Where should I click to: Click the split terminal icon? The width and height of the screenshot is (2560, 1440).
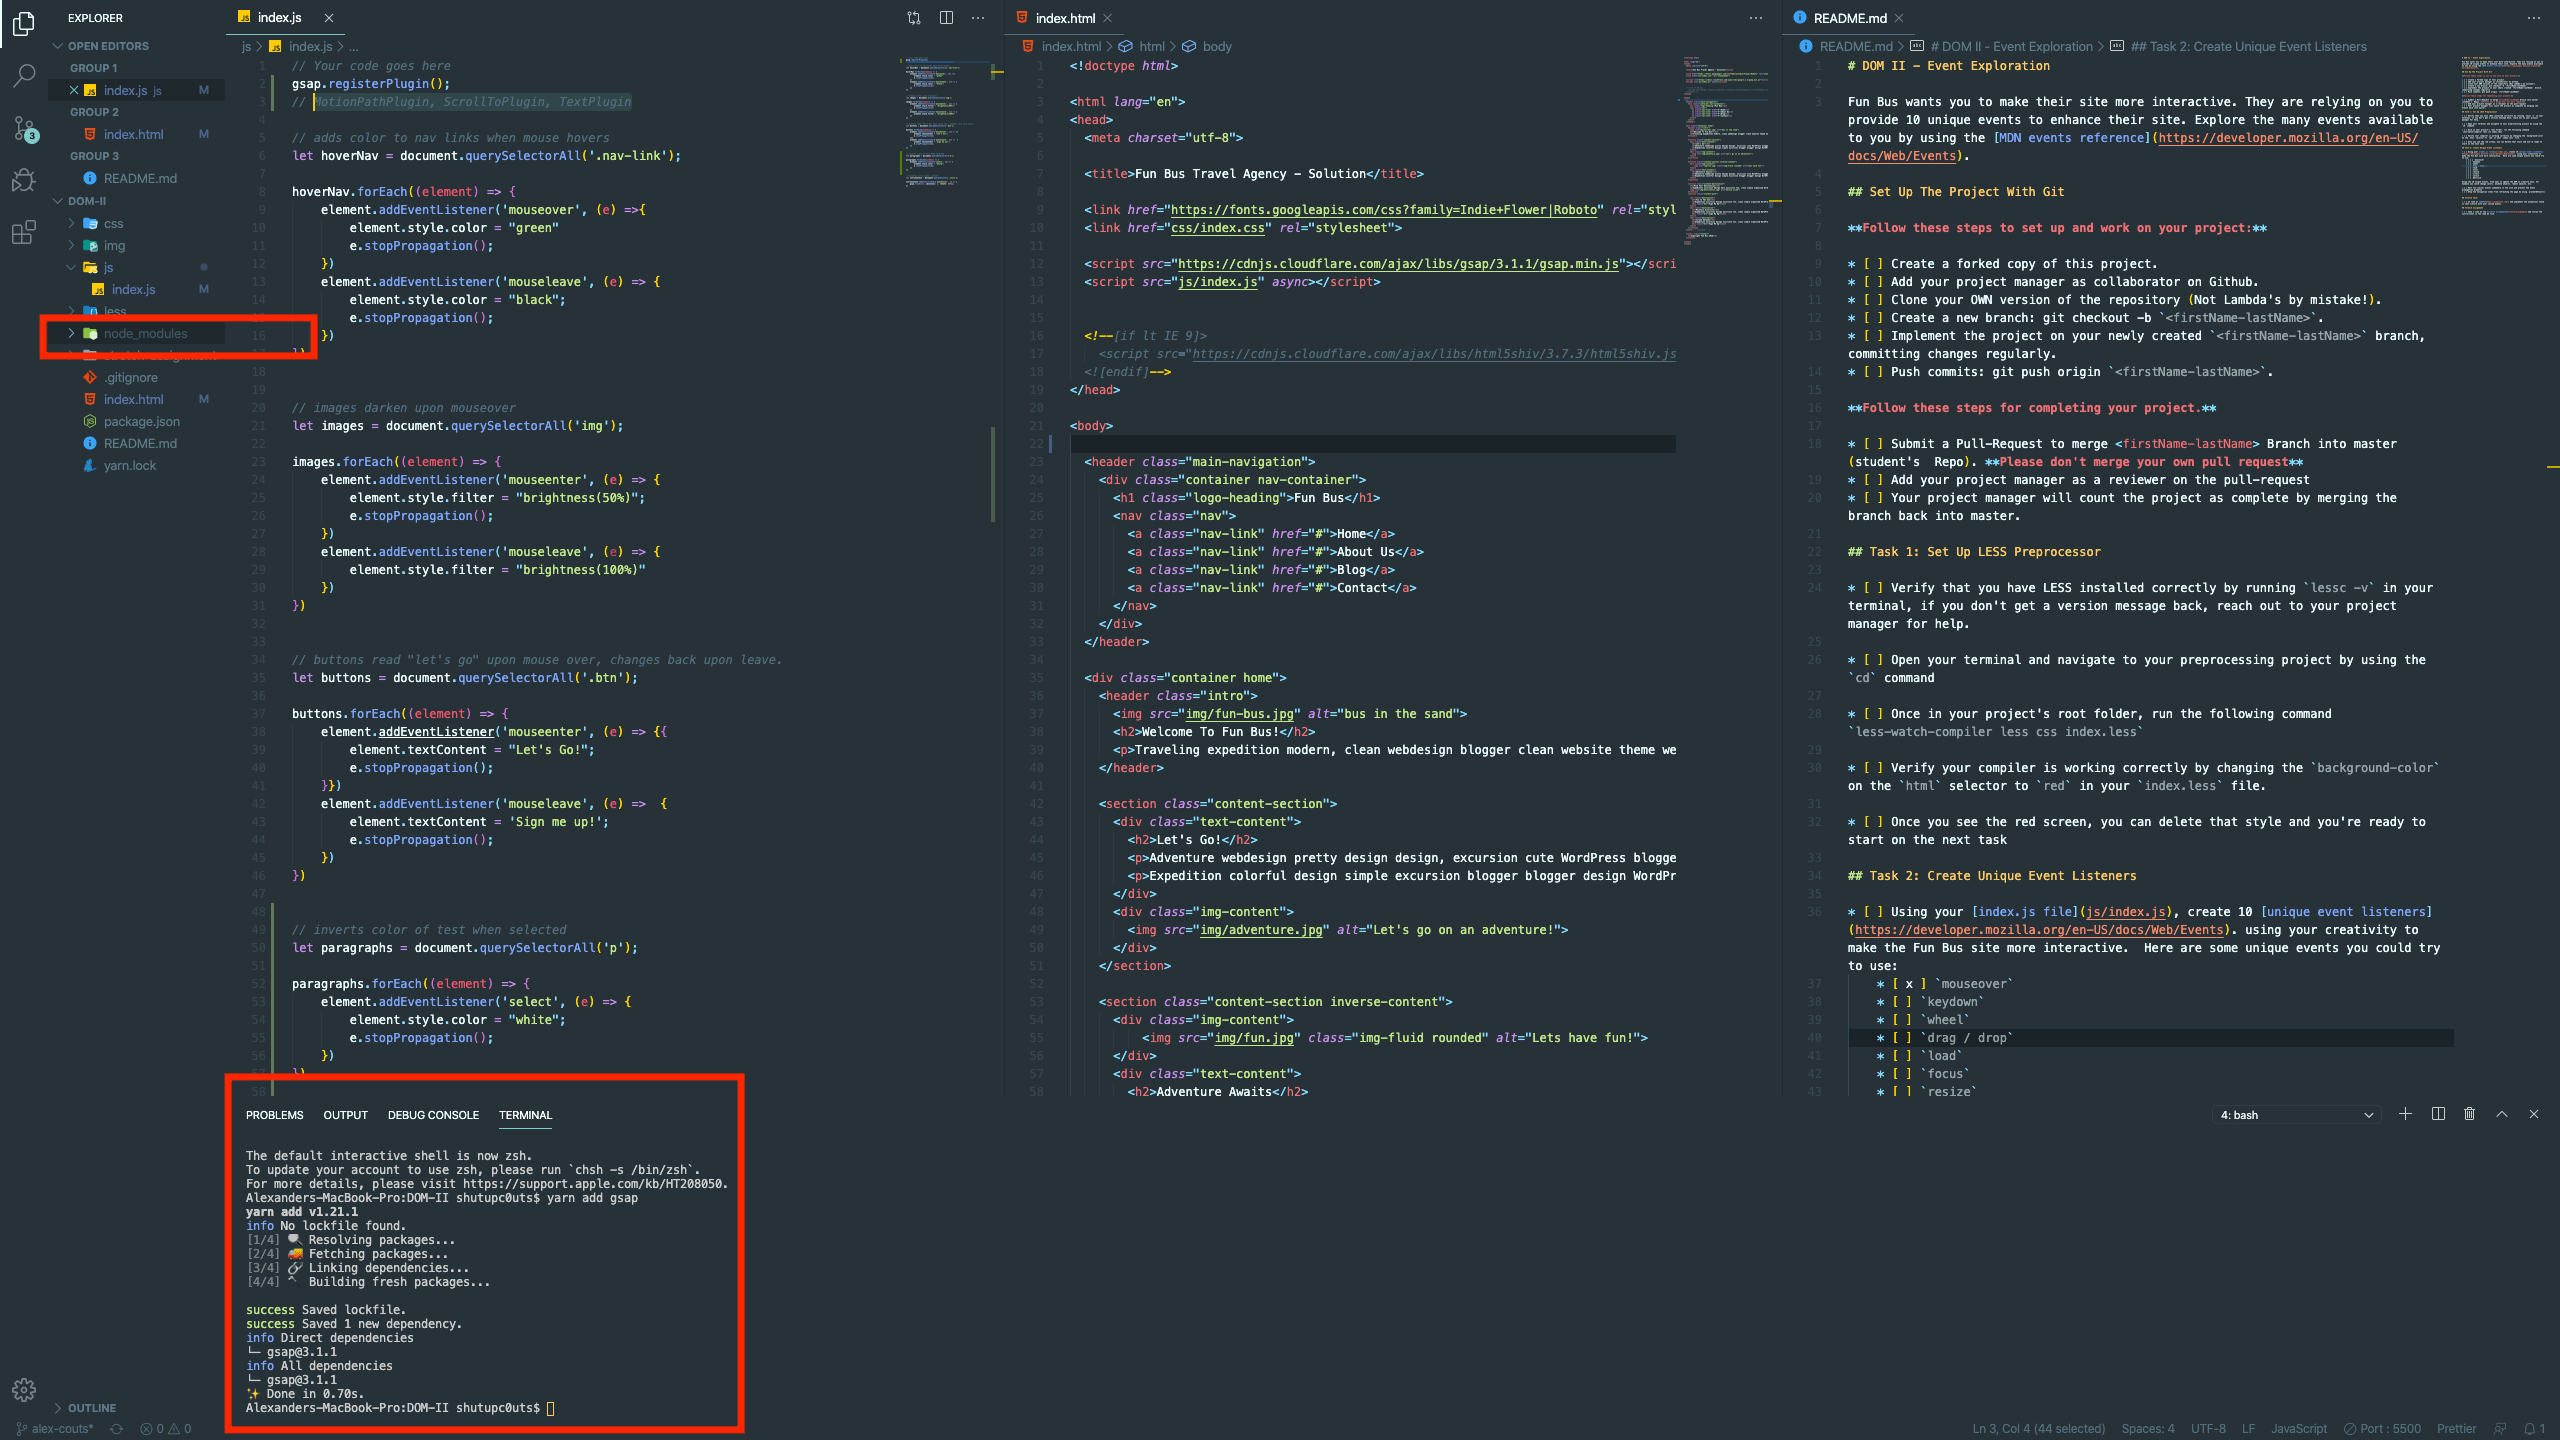(x=2438, y=1114)
